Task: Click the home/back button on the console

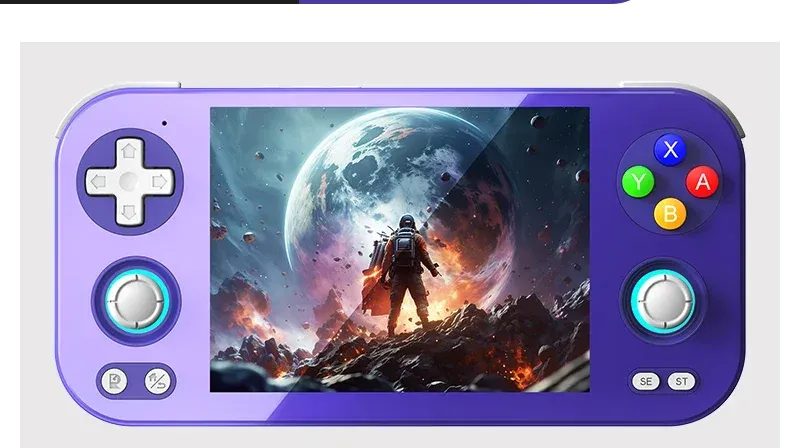Action: [x=157, y=381]
